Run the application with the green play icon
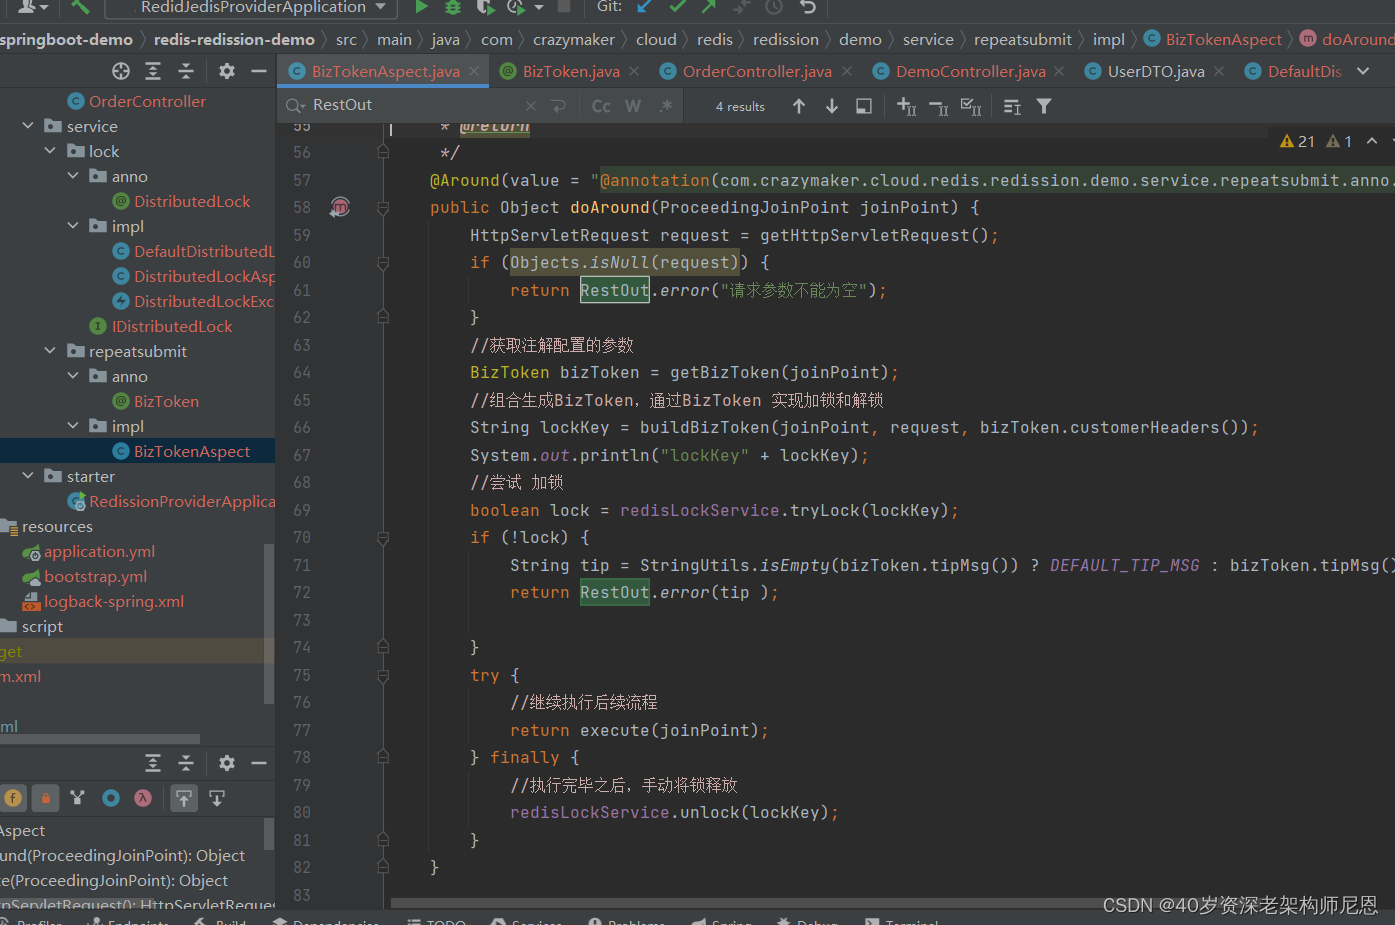The height and width of the screenshot is (925, 1395). click(x=421, y=7)
